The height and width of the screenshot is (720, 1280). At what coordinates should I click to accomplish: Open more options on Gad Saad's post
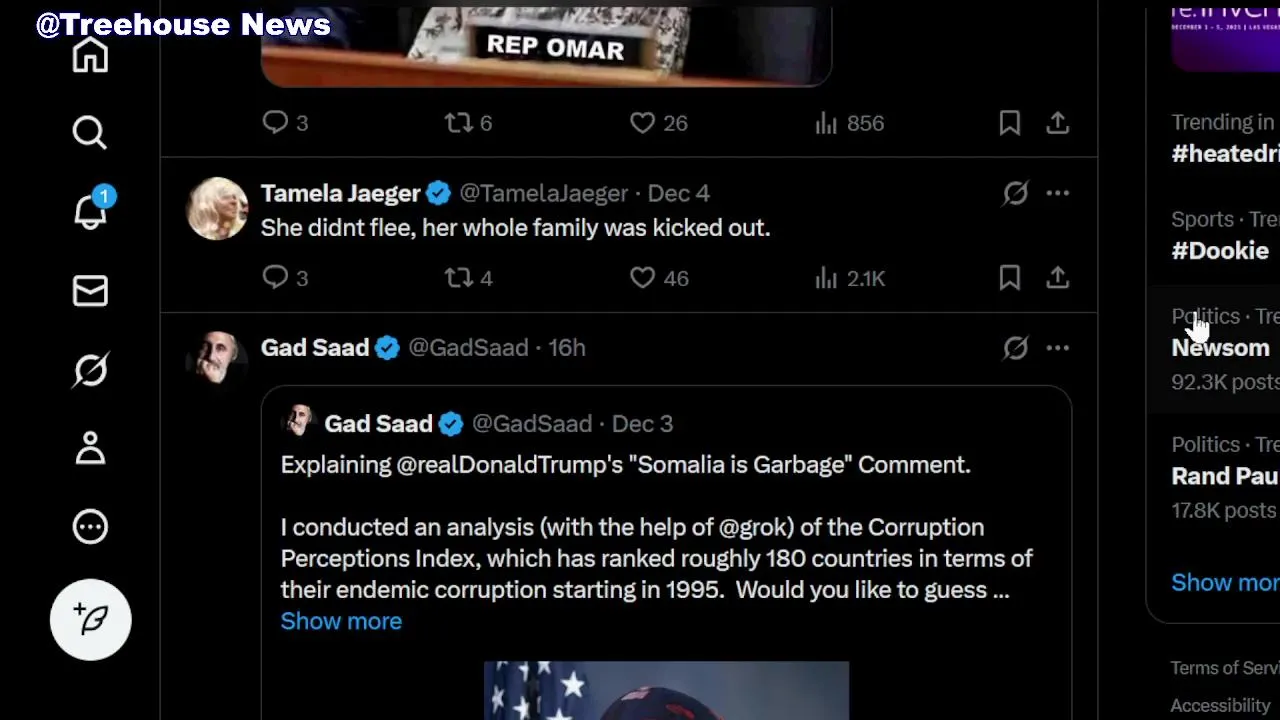[1057, 348]
